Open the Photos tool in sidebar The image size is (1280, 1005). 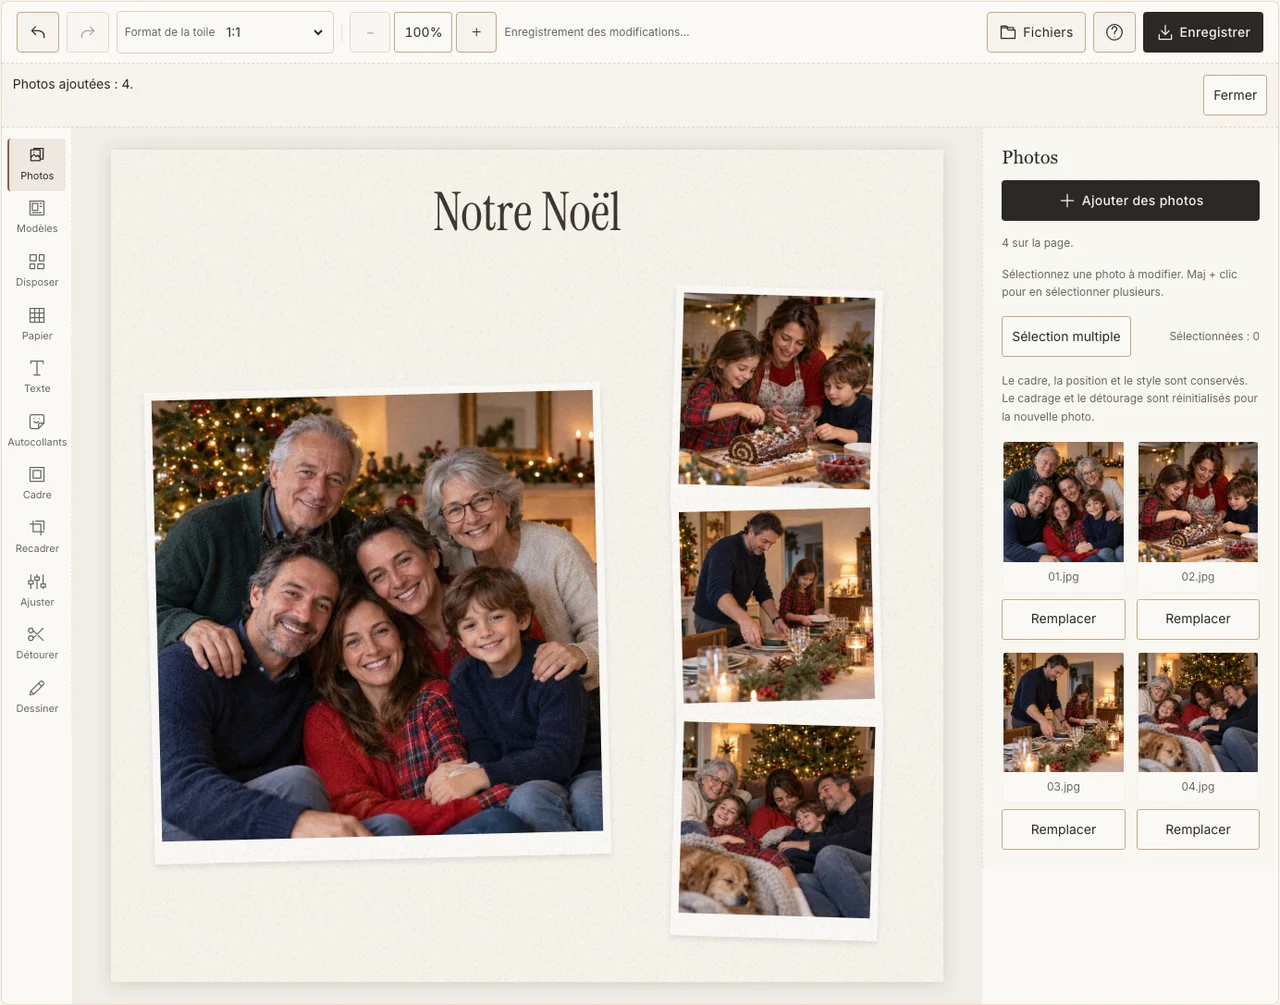click(37, 164)
